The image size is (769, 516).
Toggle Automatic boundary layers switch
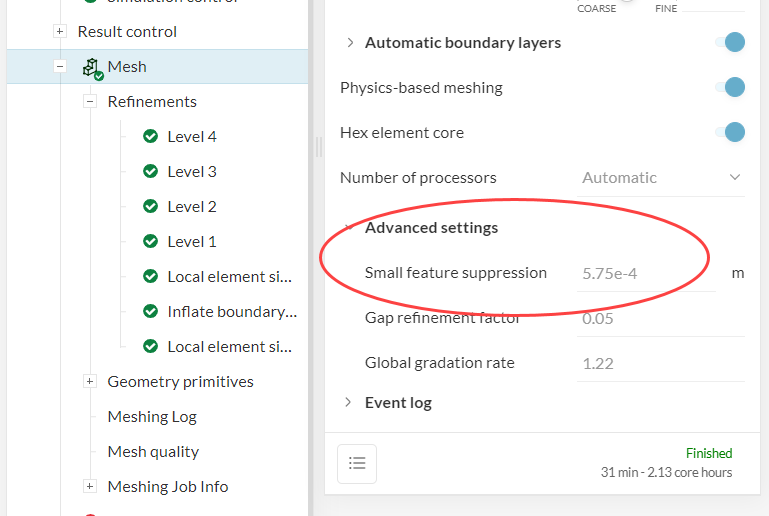point(731,42)
